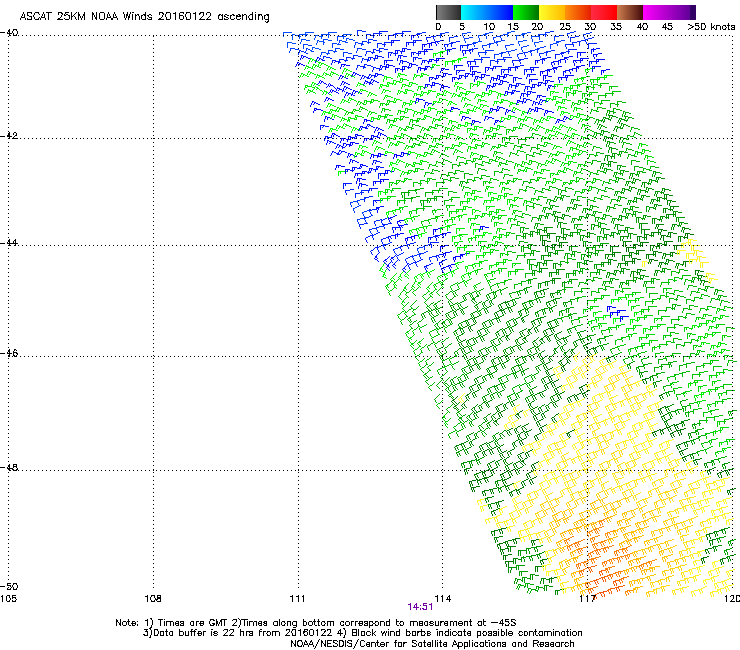Screen dimensions: 740x650
Task: Click the '-44' latitude axis label
Action: 9,243
